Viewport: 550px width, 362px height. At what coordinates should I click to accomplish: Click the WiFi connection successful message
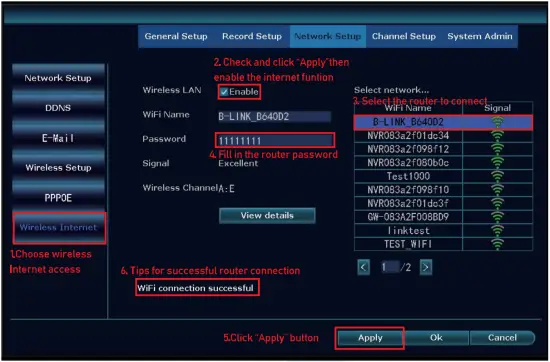tap(195, 288)
